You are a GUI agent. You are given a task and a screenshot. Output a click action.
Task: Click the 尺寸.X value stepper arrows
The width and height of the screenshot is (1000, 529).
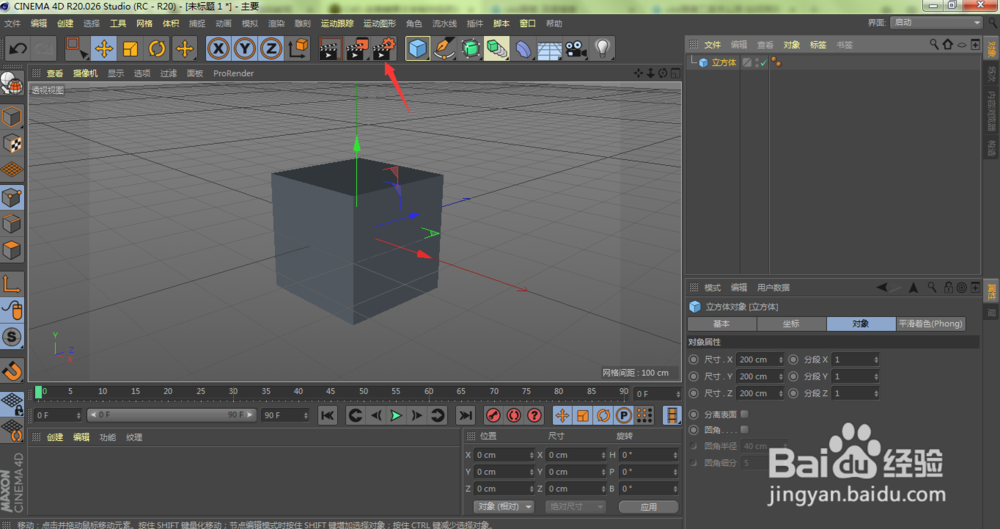coord(781,359)
